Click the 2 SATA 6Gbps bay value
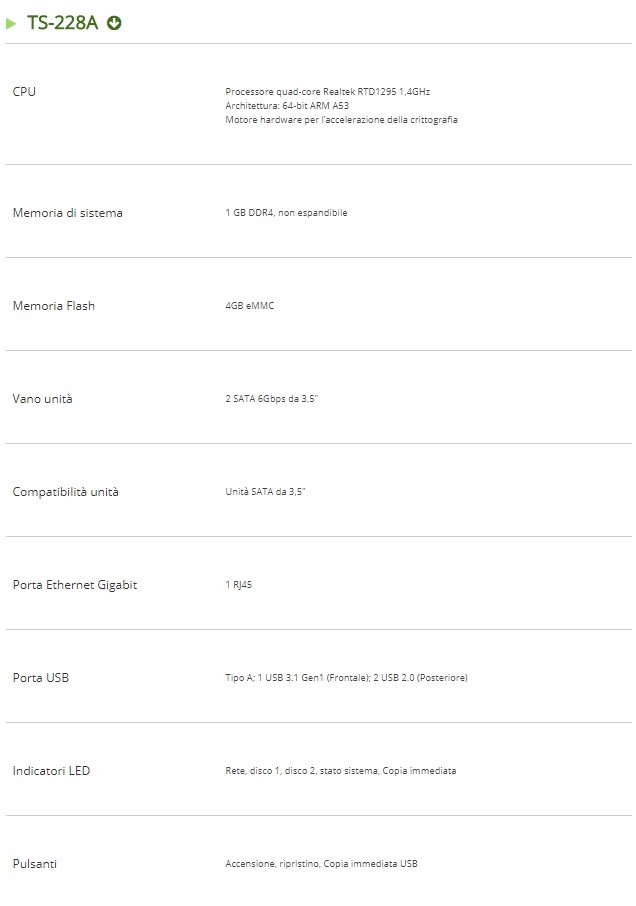The height and width of the screenshot is (906, 636). tap(272, 399)
